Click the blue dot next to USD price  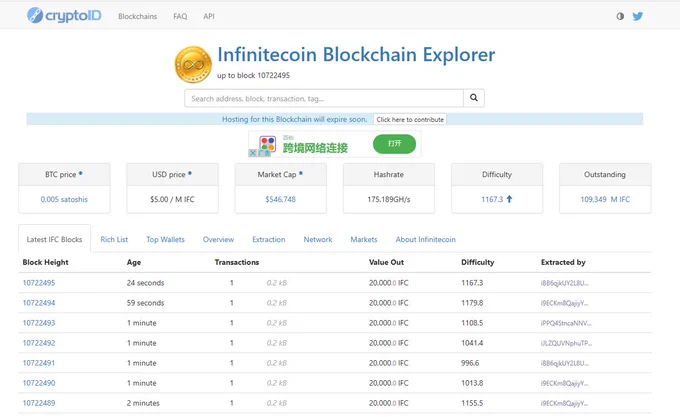click(190, 173)
